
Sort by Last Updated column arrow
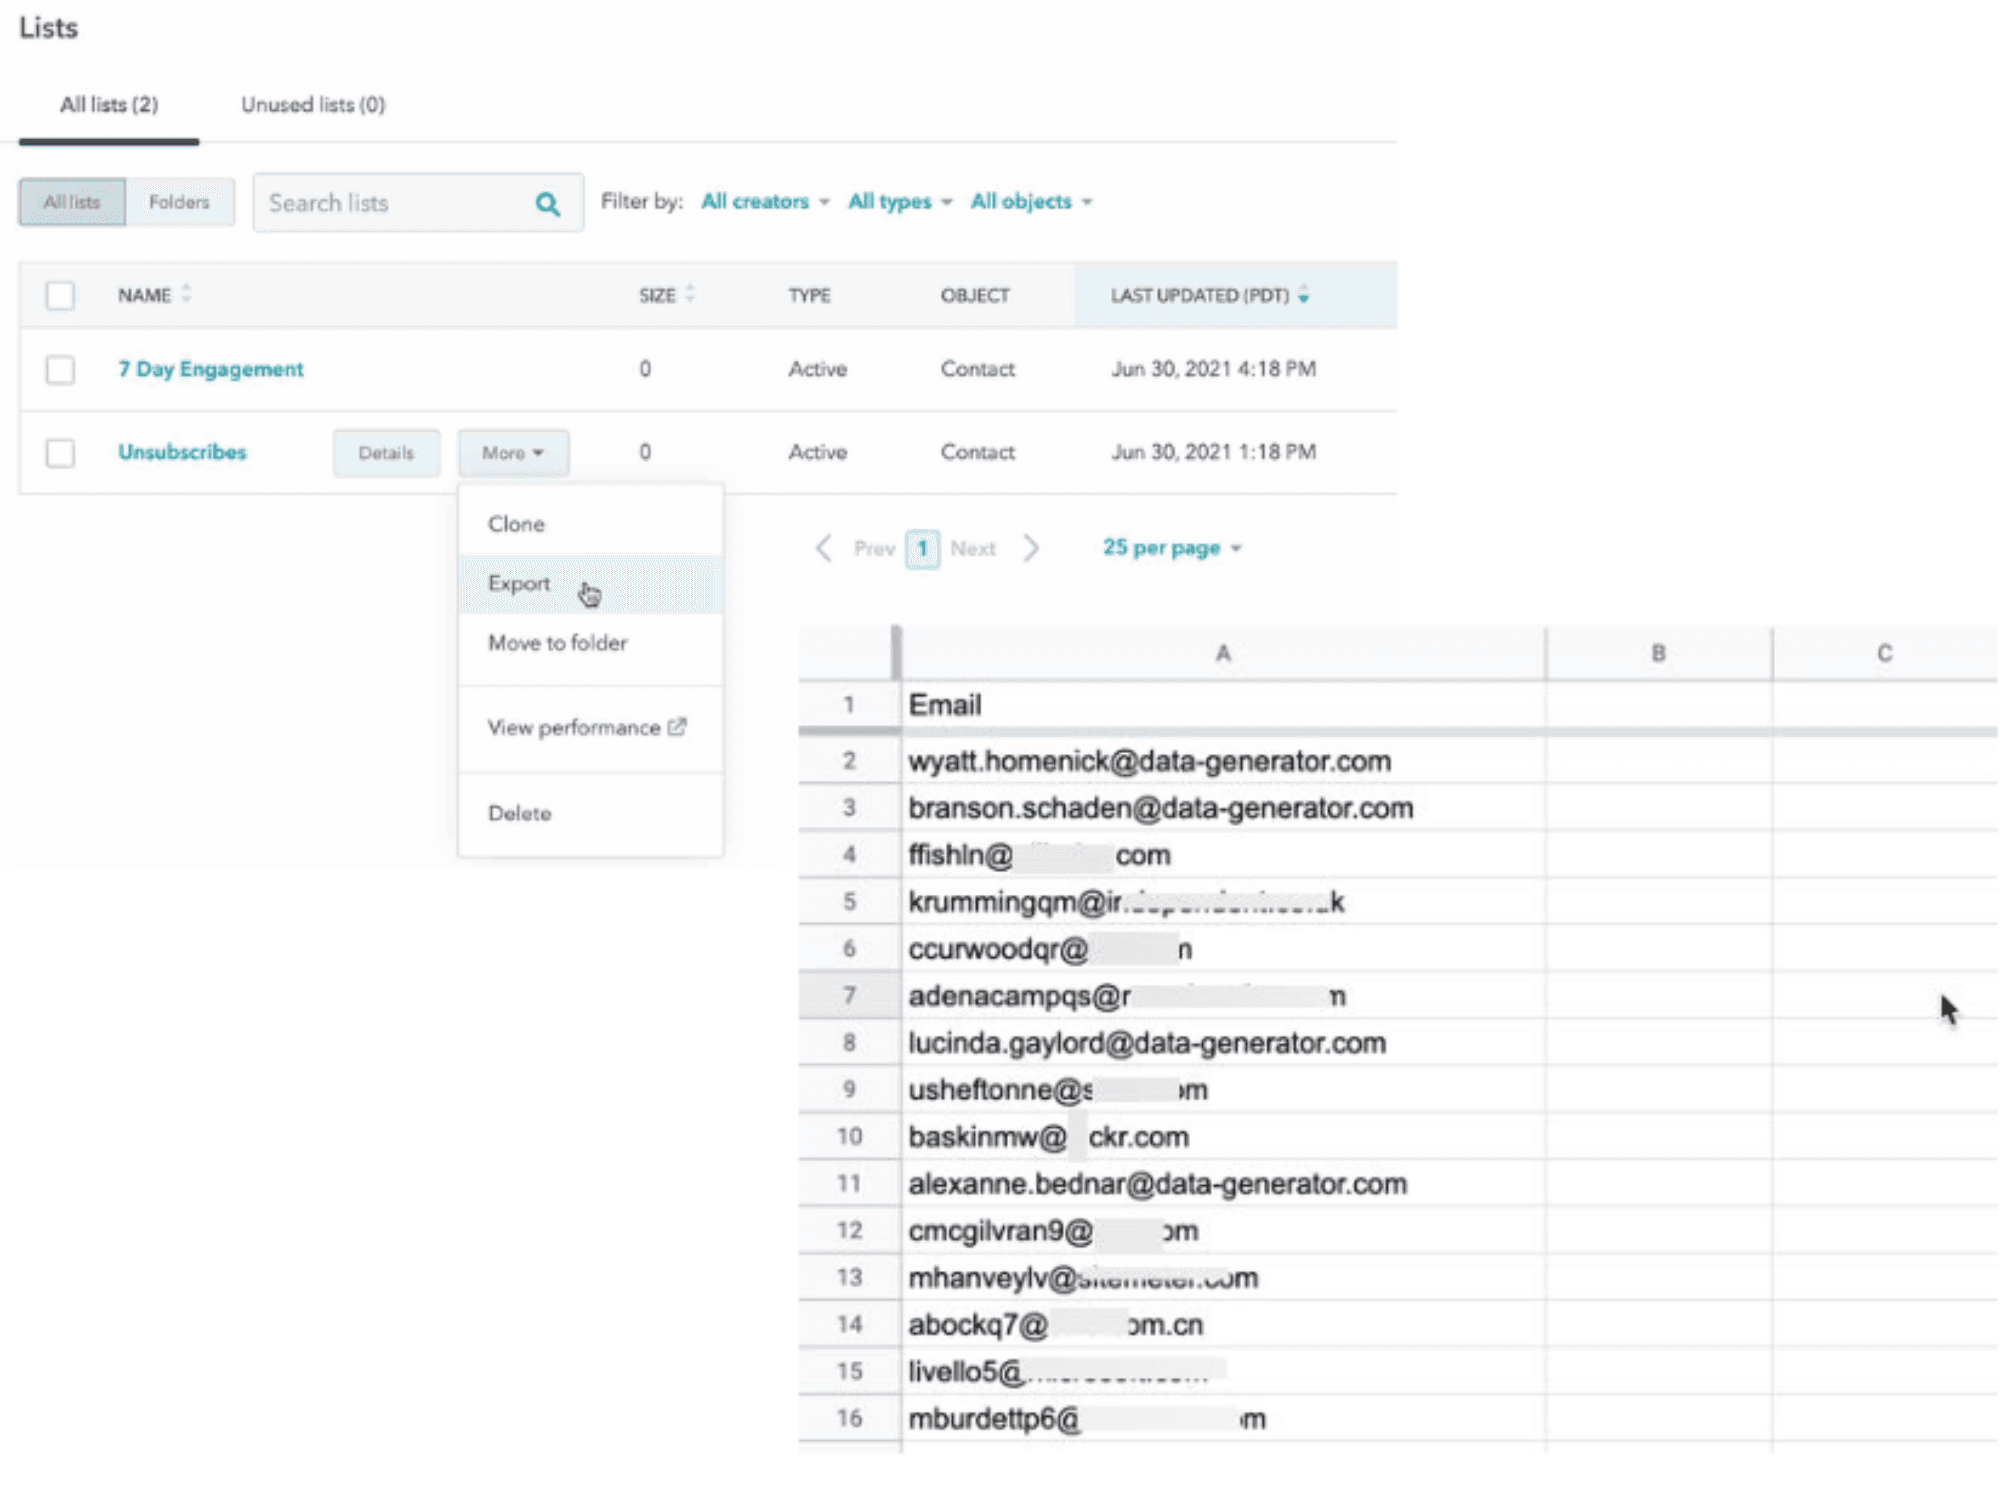(x=1304, y=295)
